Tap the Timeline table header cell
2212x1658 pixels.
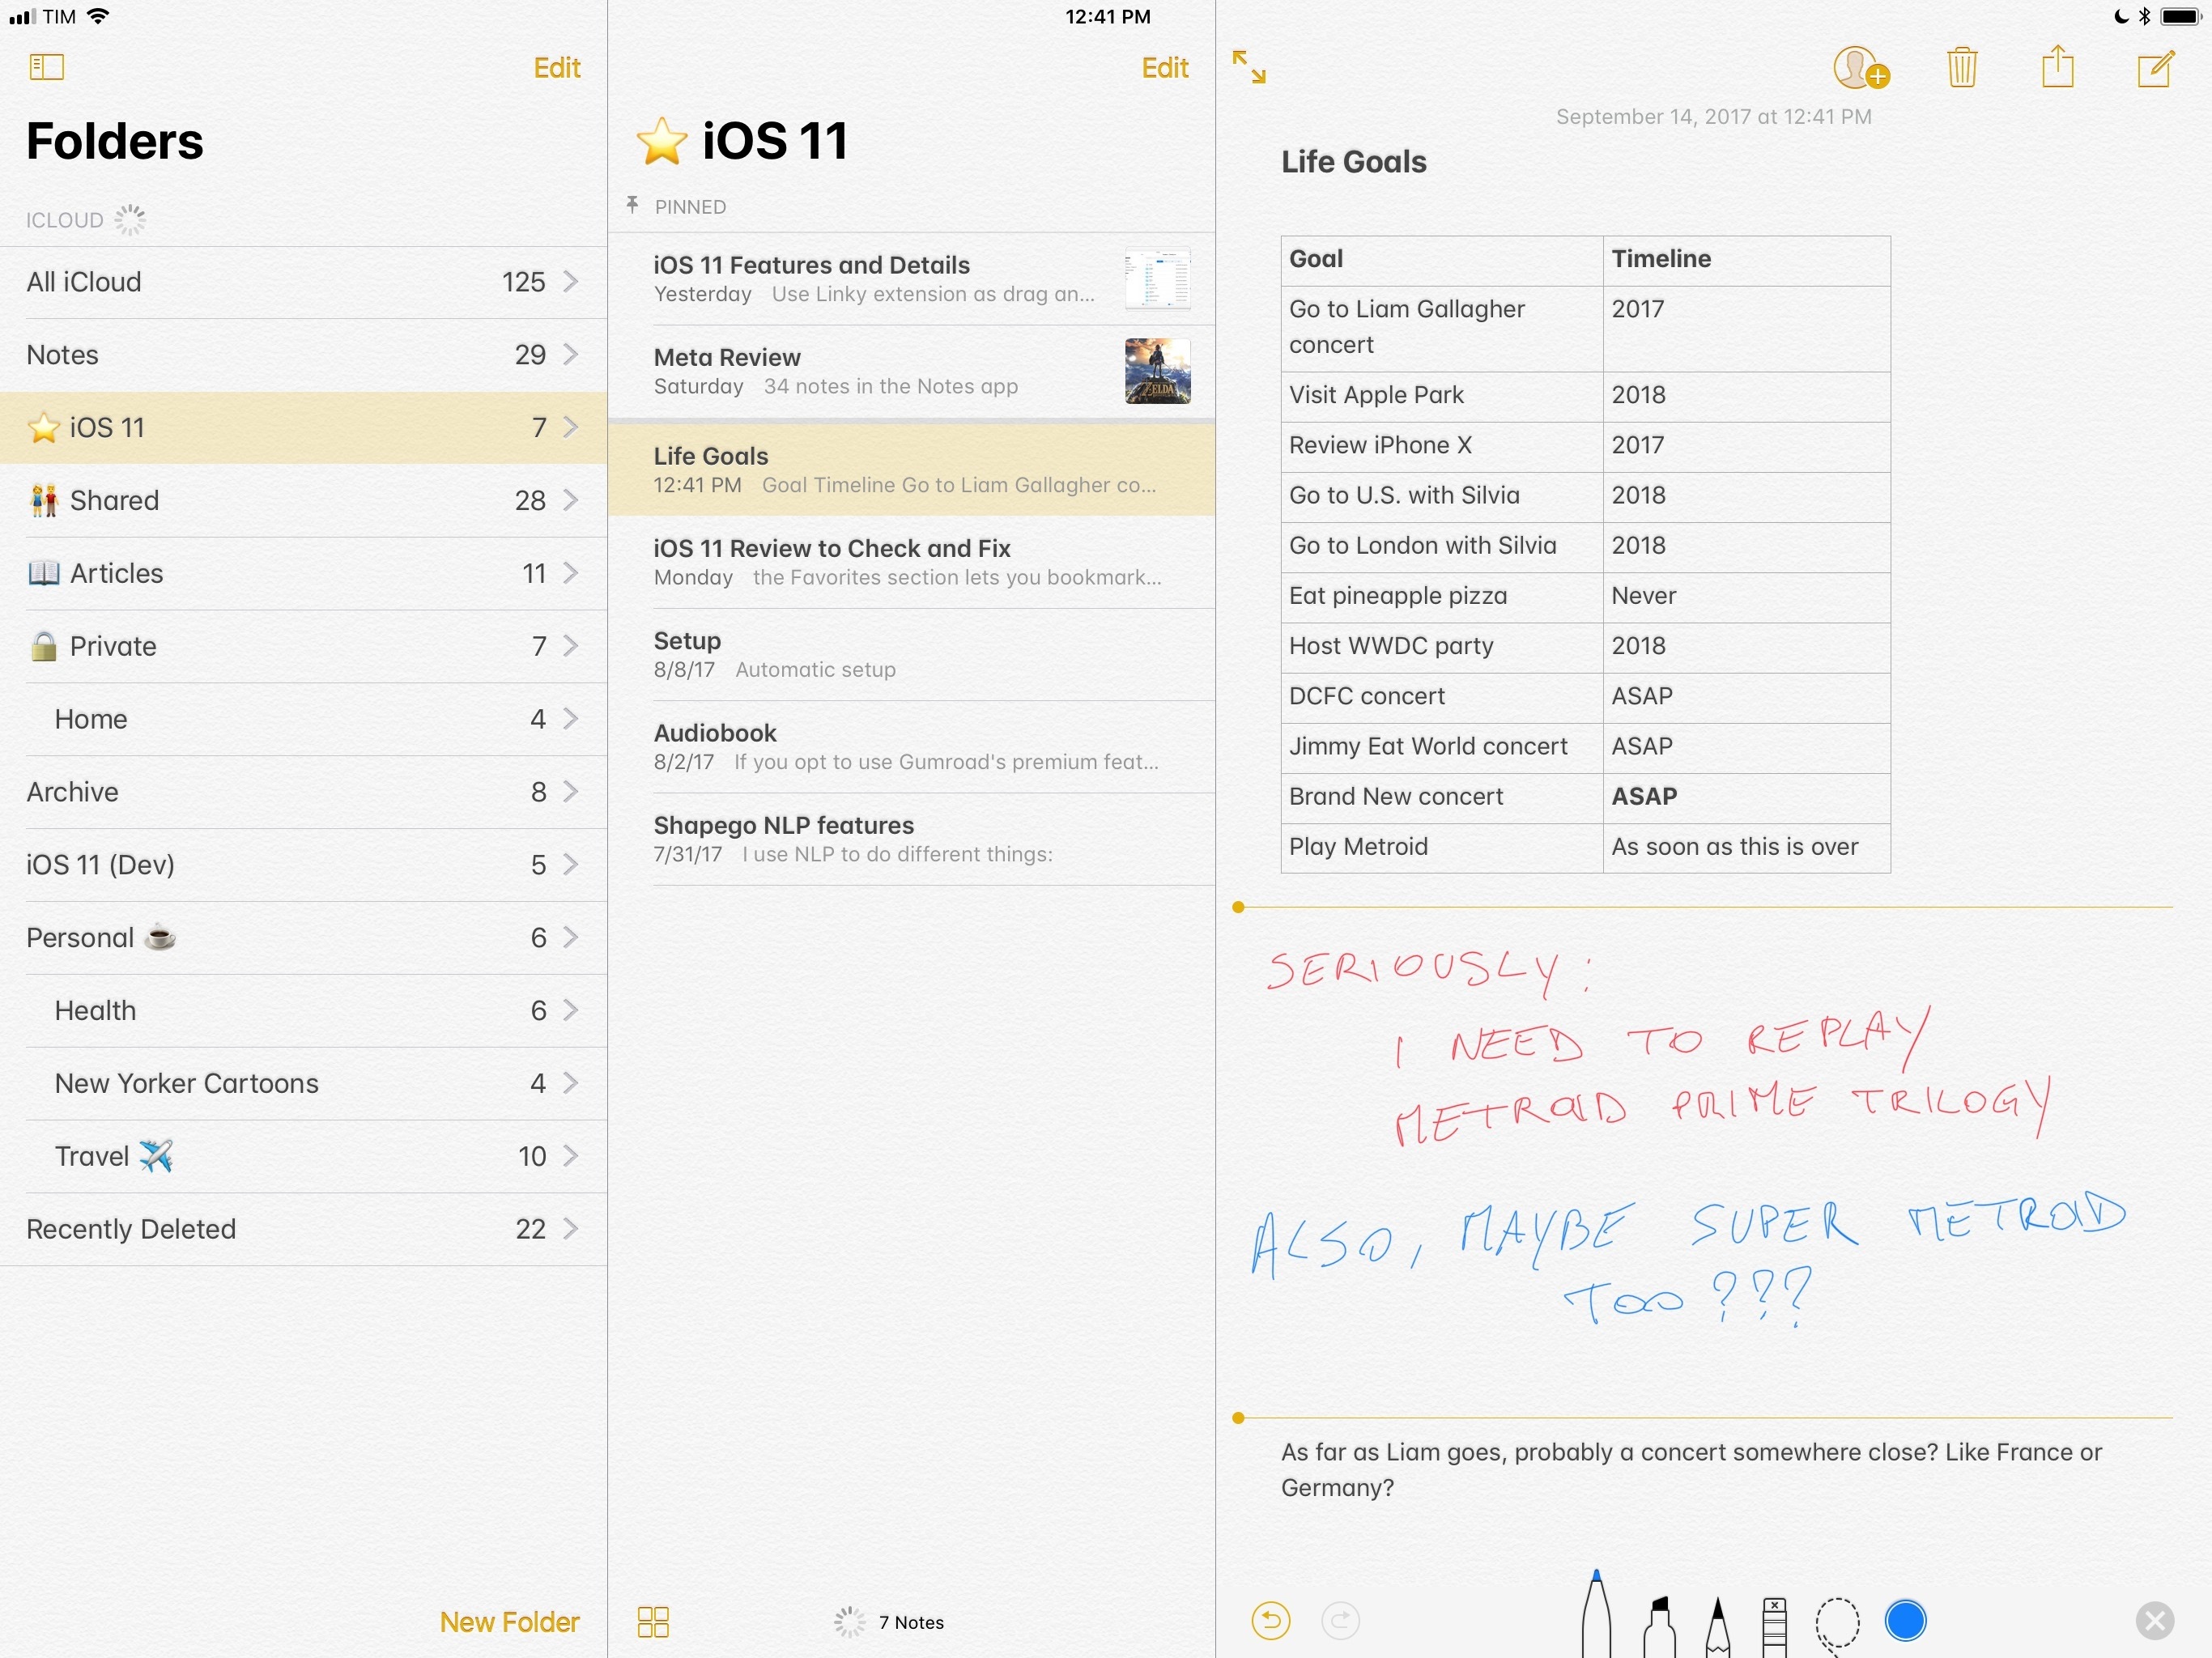pos(1746,260)
